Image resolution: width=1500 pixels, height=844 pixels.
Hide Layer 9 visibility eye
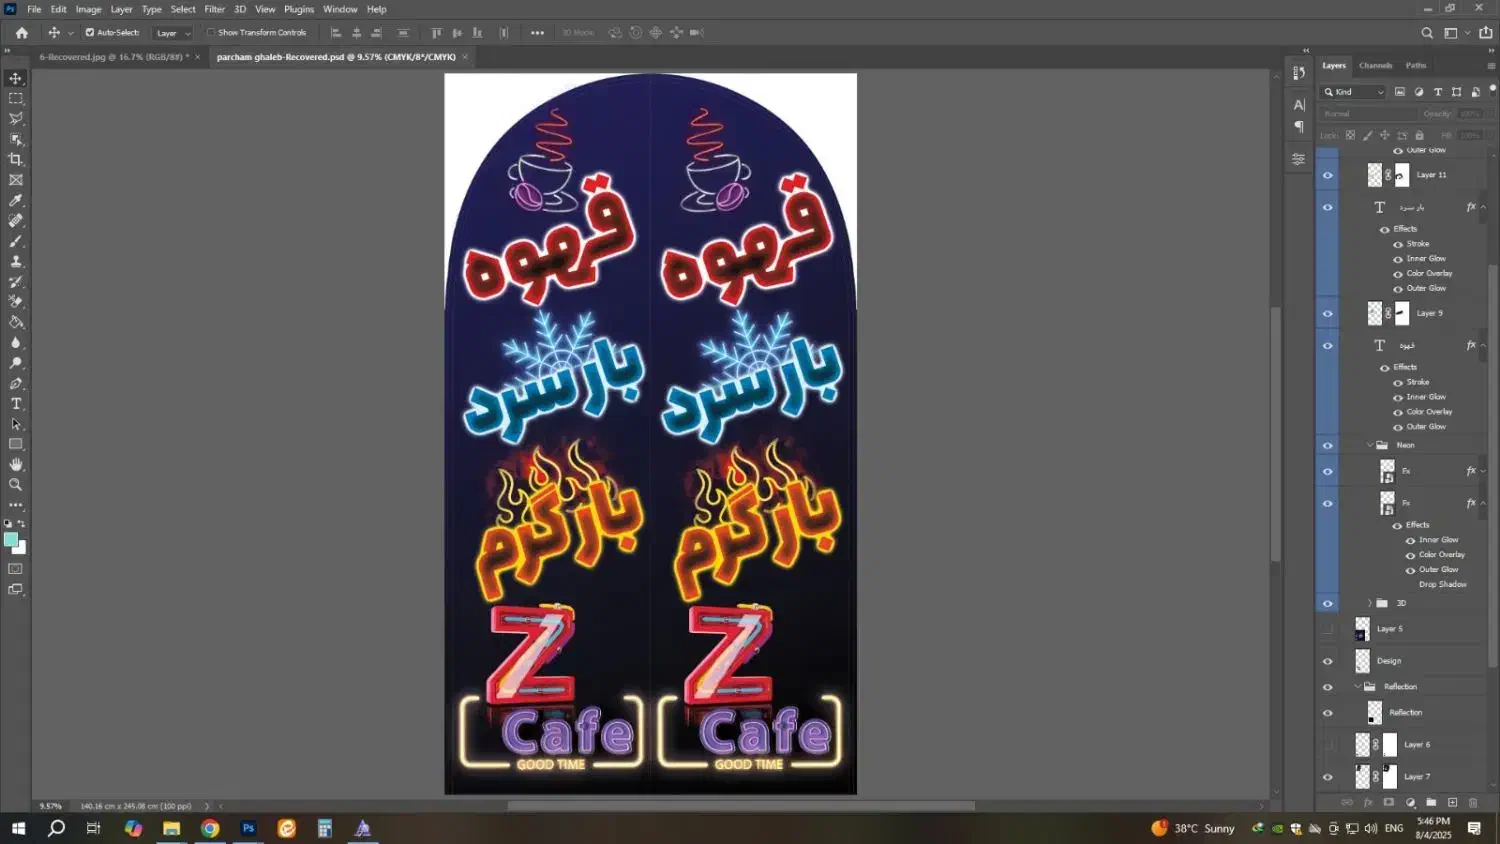click(x=1328, y=314)
